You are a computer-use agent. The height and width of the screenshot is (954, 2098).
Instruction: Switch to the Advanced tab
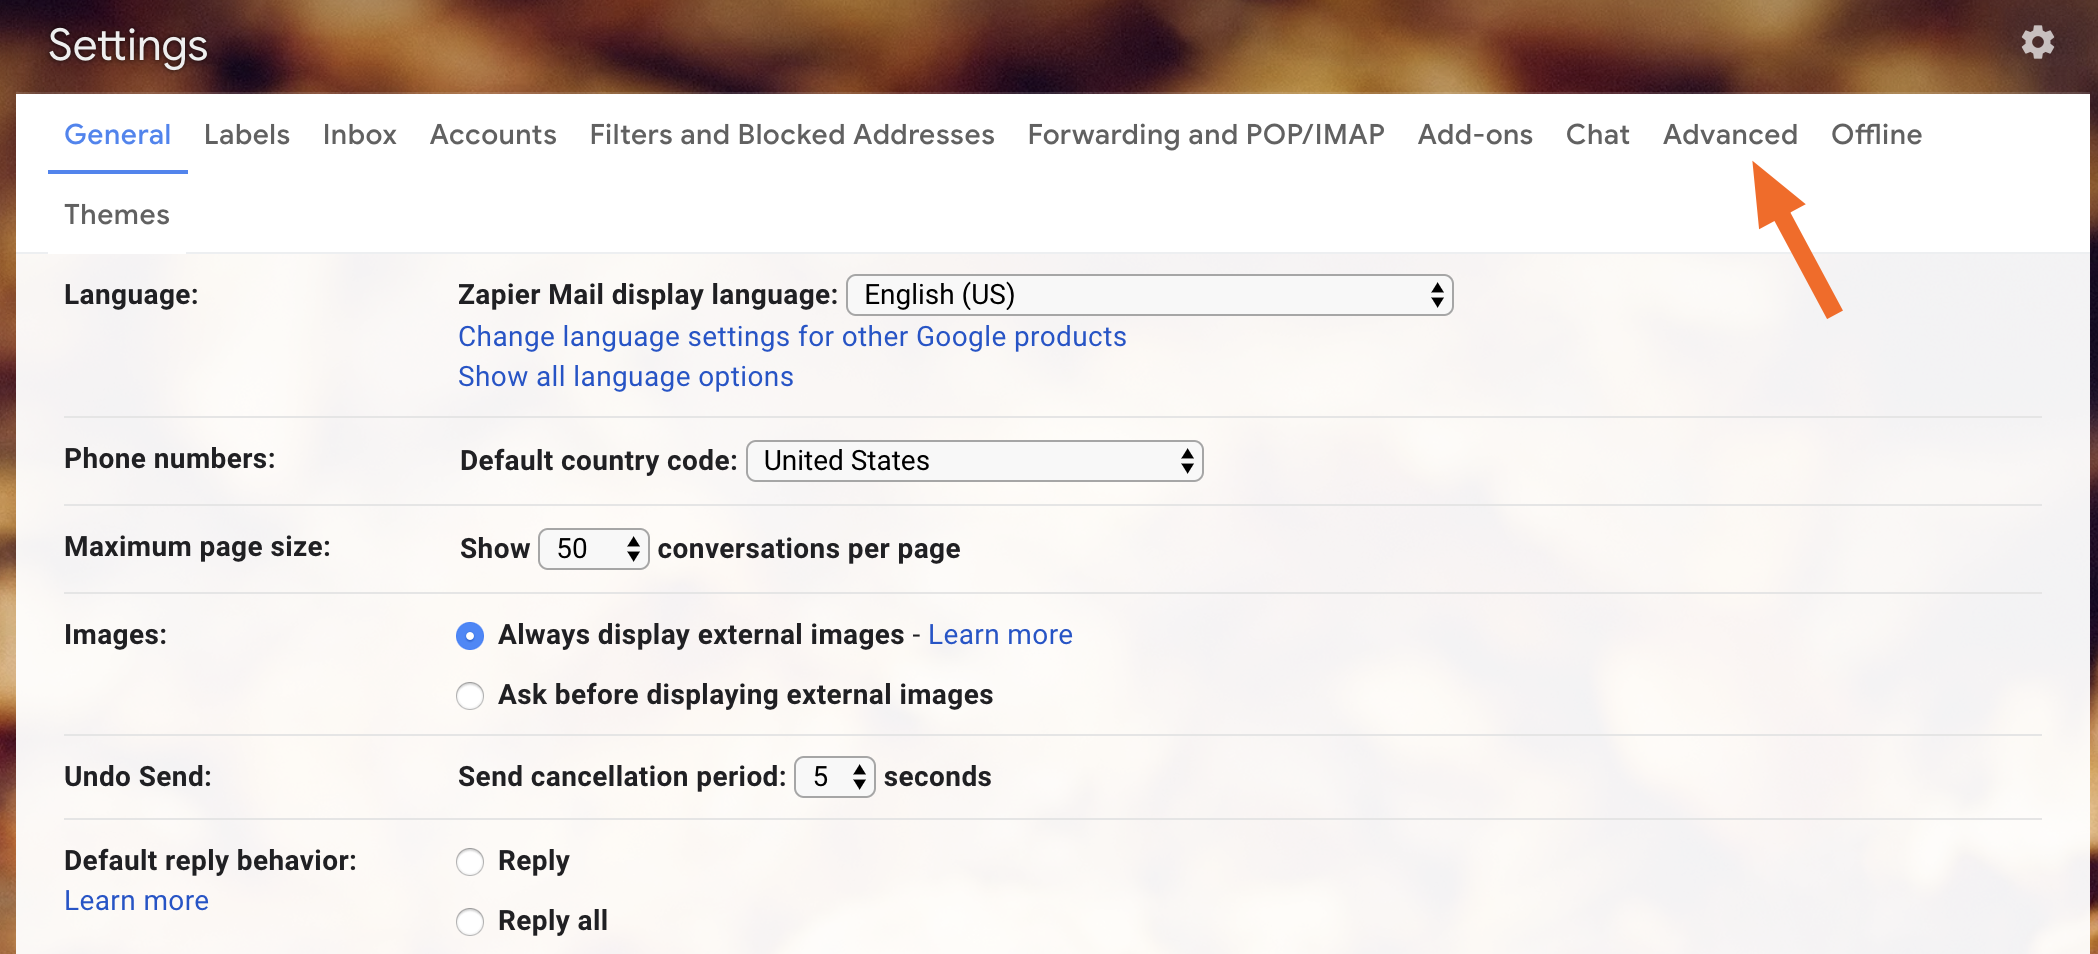pos(1729,135)
